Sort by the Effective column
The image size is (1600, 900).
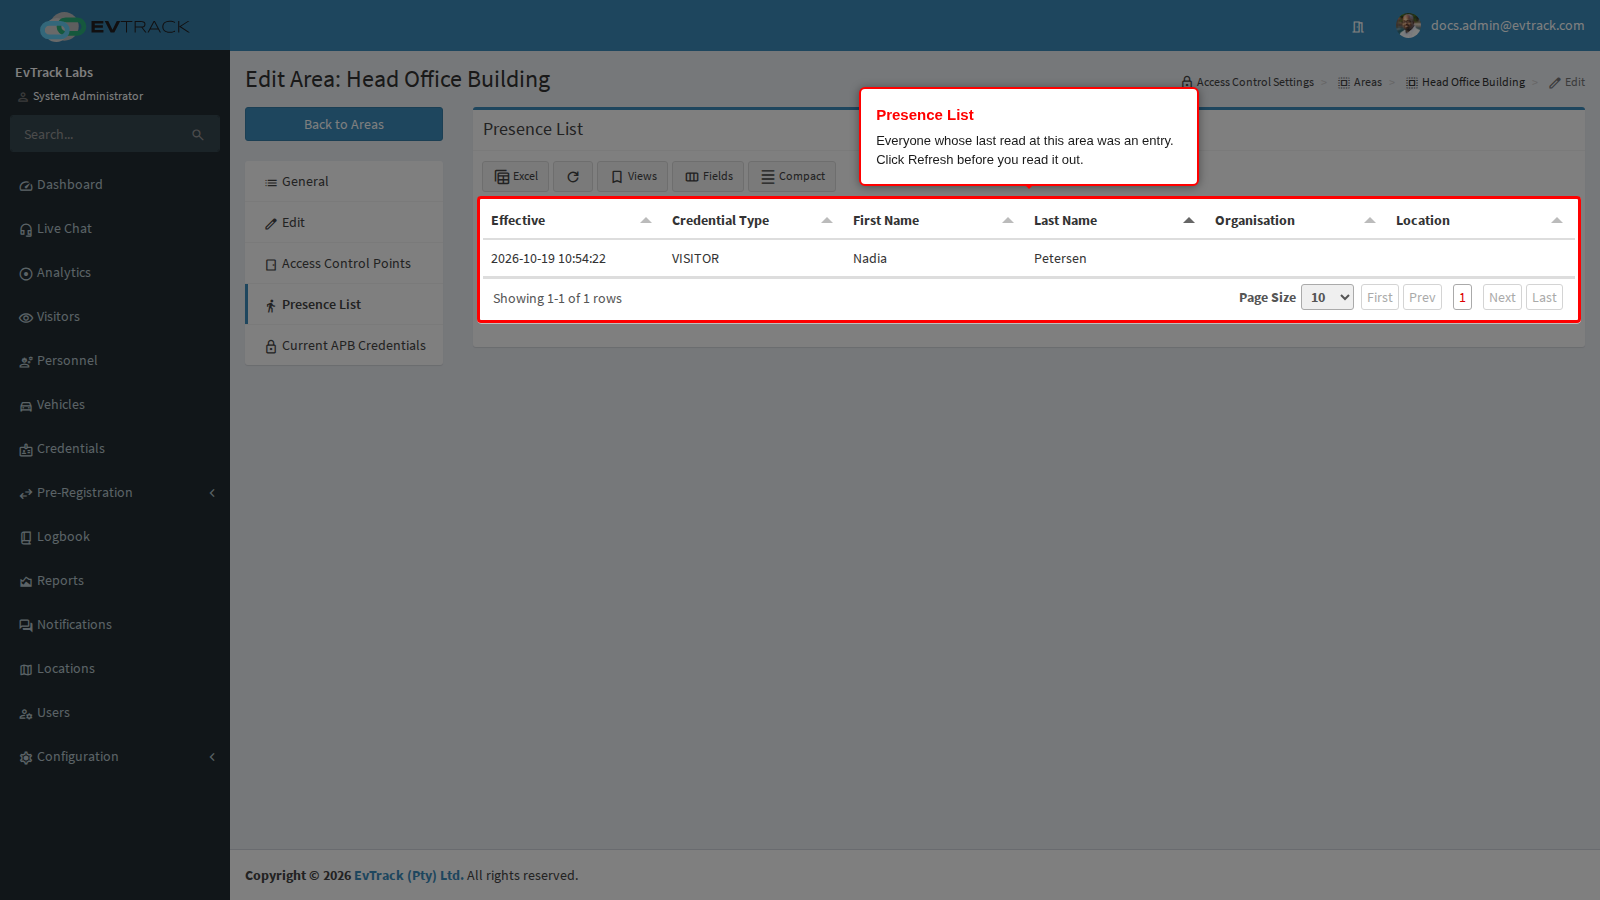(571, 221)
